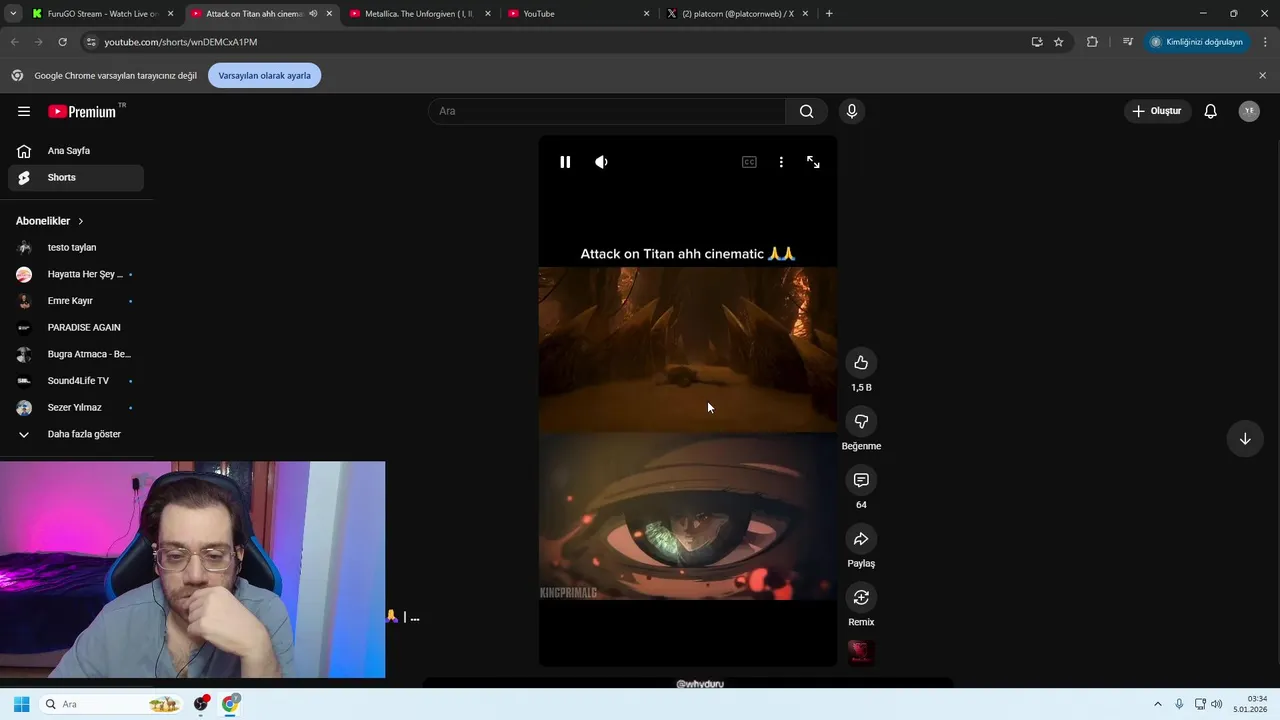This screenshot has width=1280, height=720.
Task: Open a new Chrome tab
Action: (x=829, y=14)
